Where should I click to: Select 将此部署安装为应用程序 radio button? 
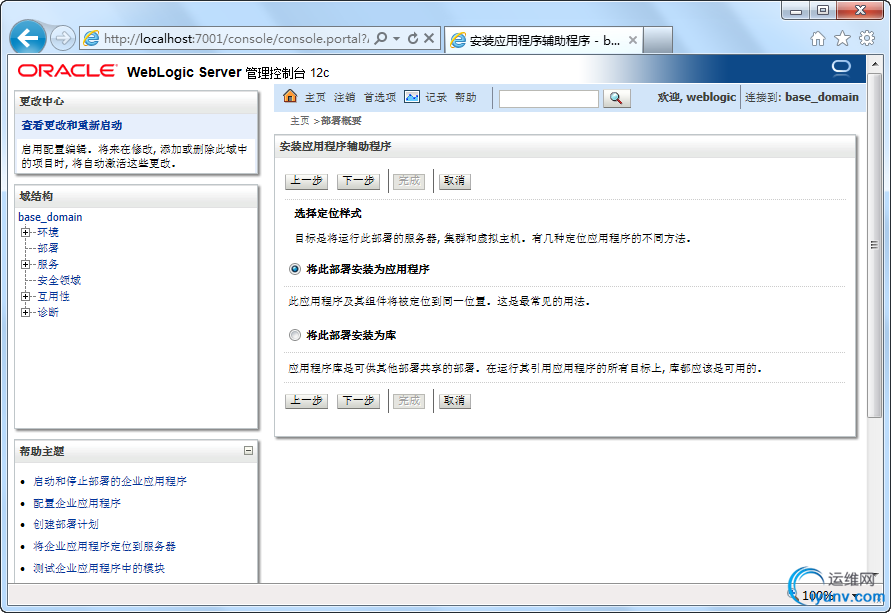(294, 269)
